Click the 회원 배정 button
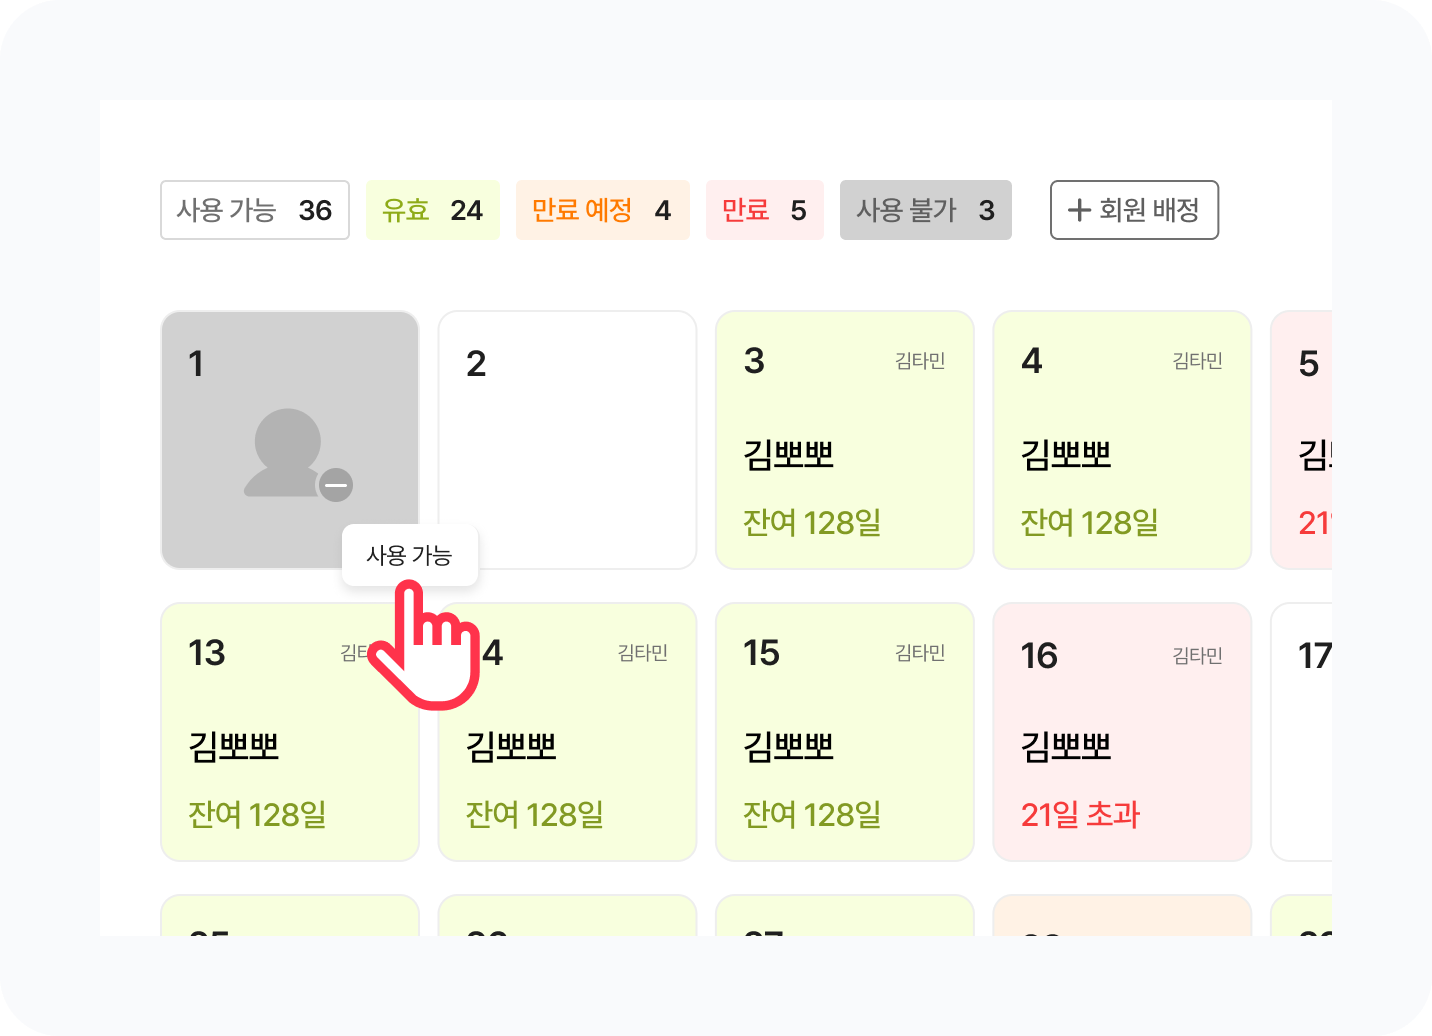Image resolution: width=1432 pixels, height=1036 pixels. (1134, 210)
